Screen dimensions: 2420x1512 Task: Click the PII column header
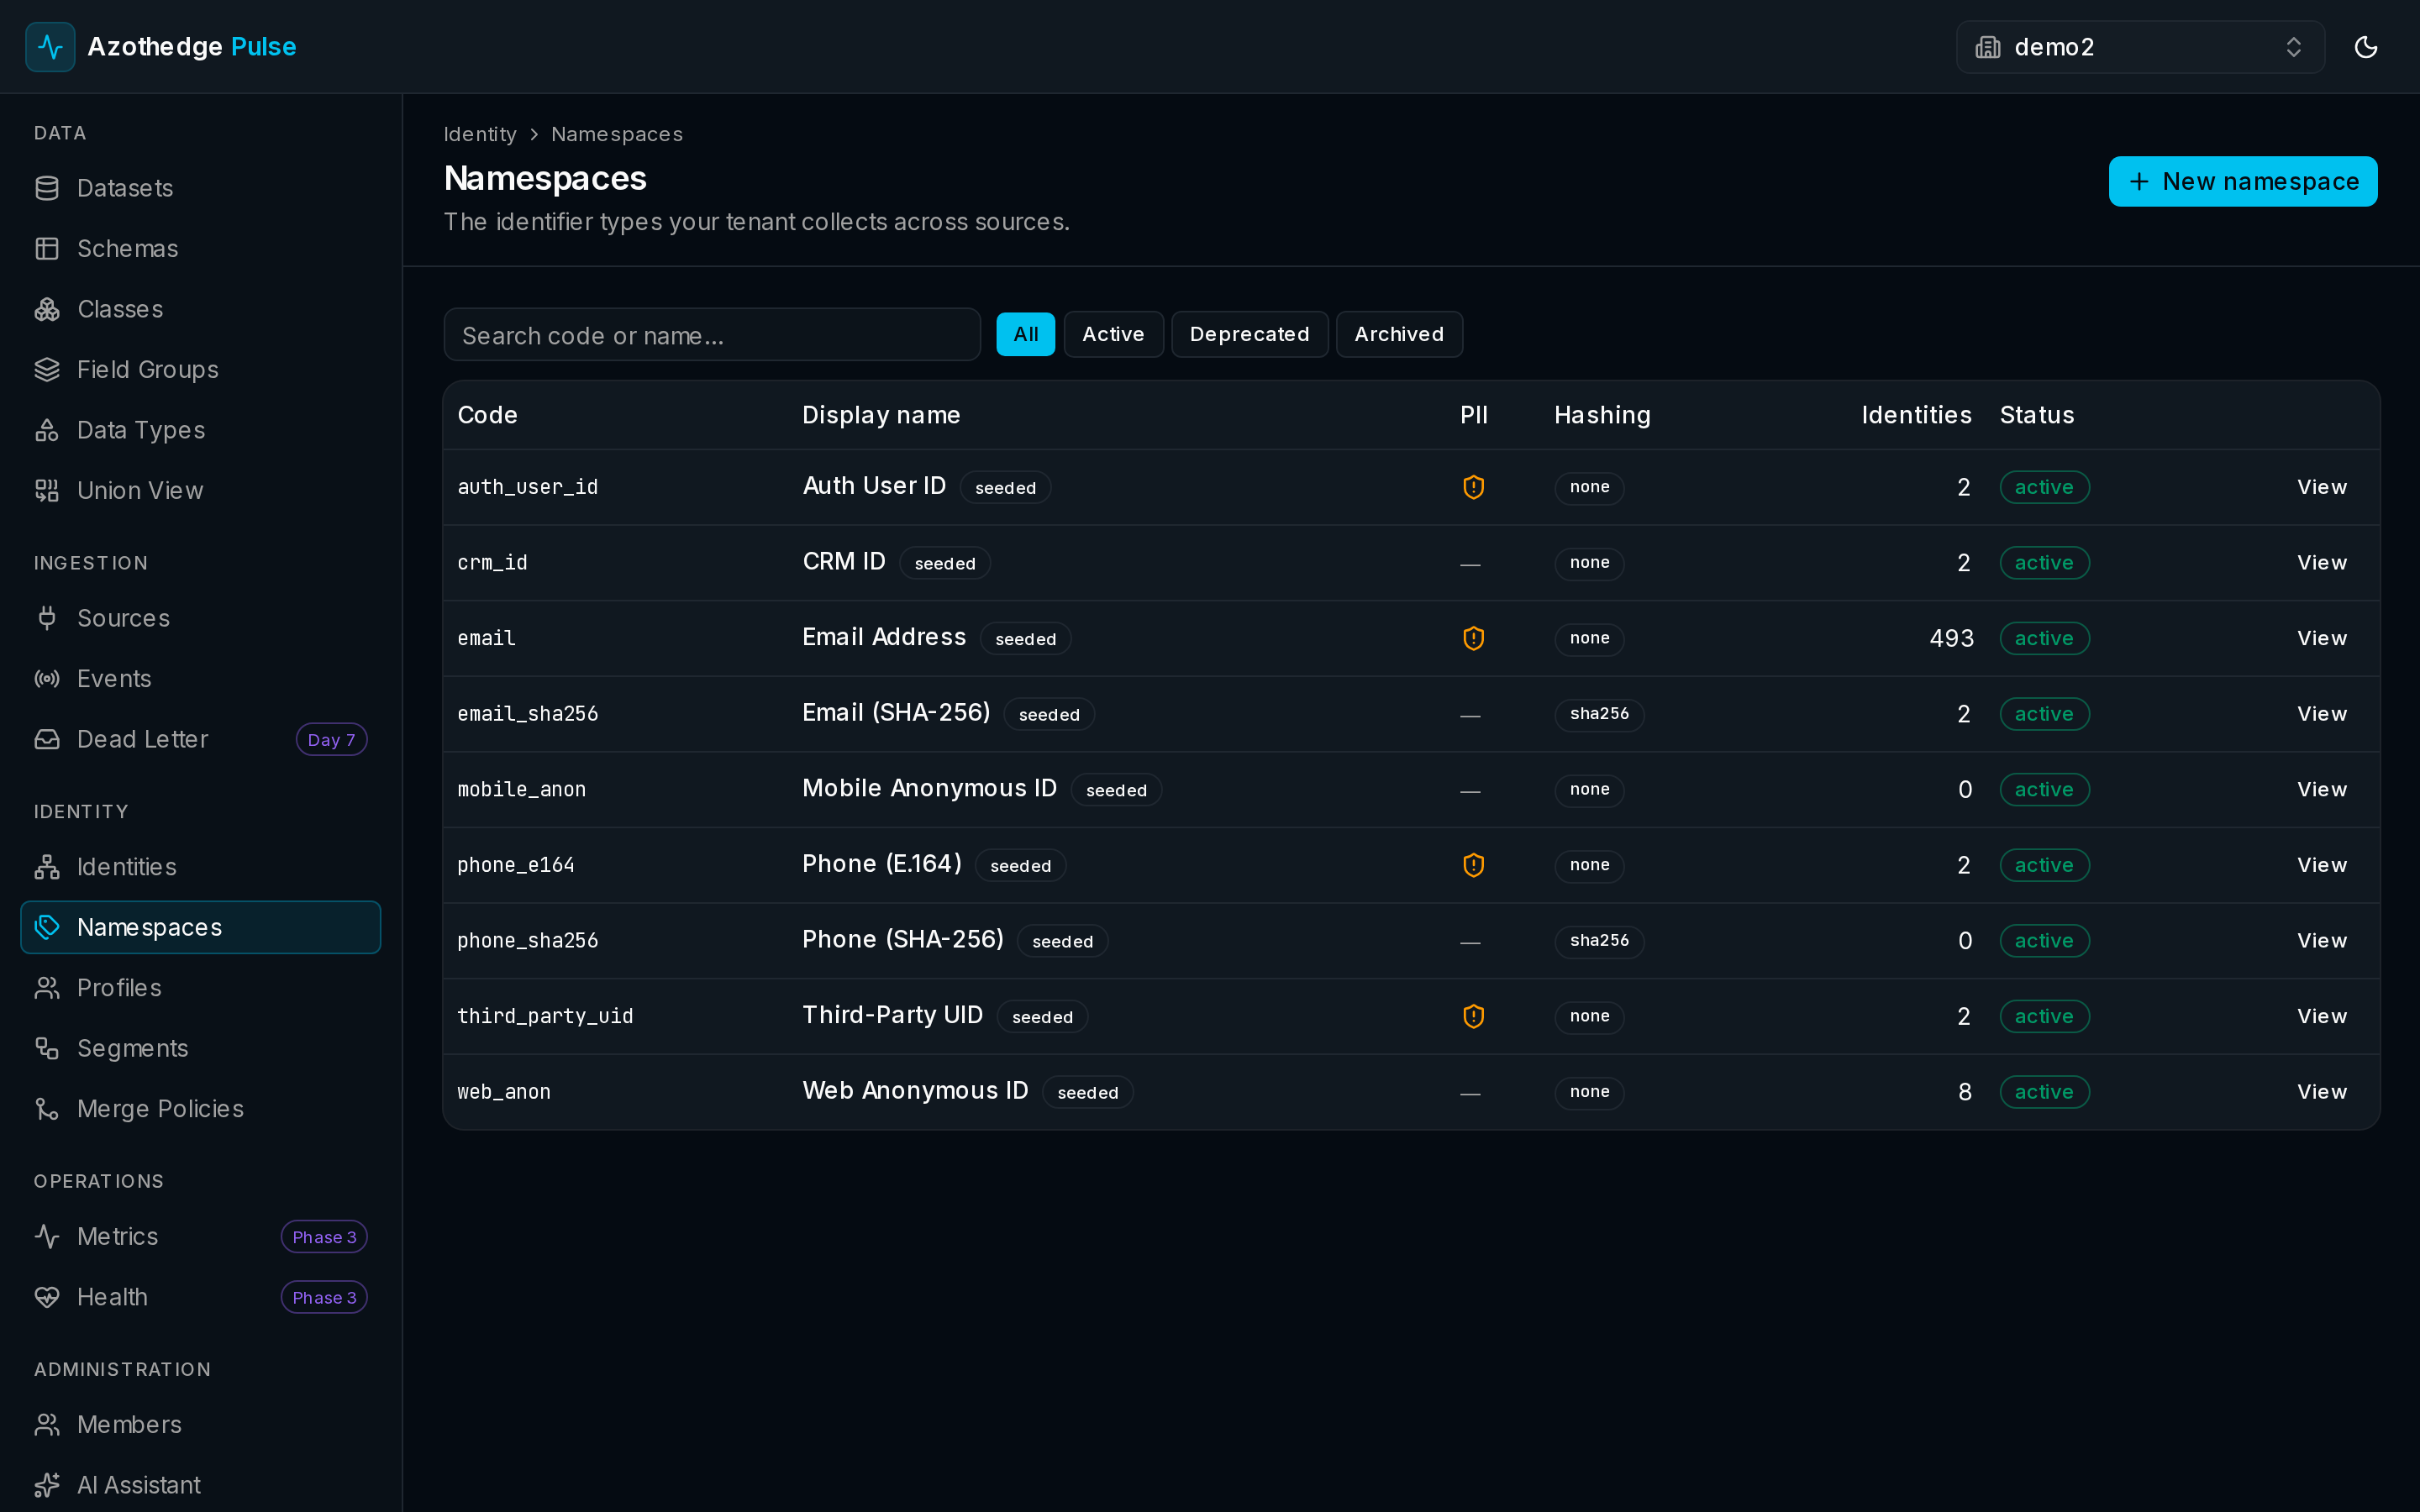[x=1474, y=415]
